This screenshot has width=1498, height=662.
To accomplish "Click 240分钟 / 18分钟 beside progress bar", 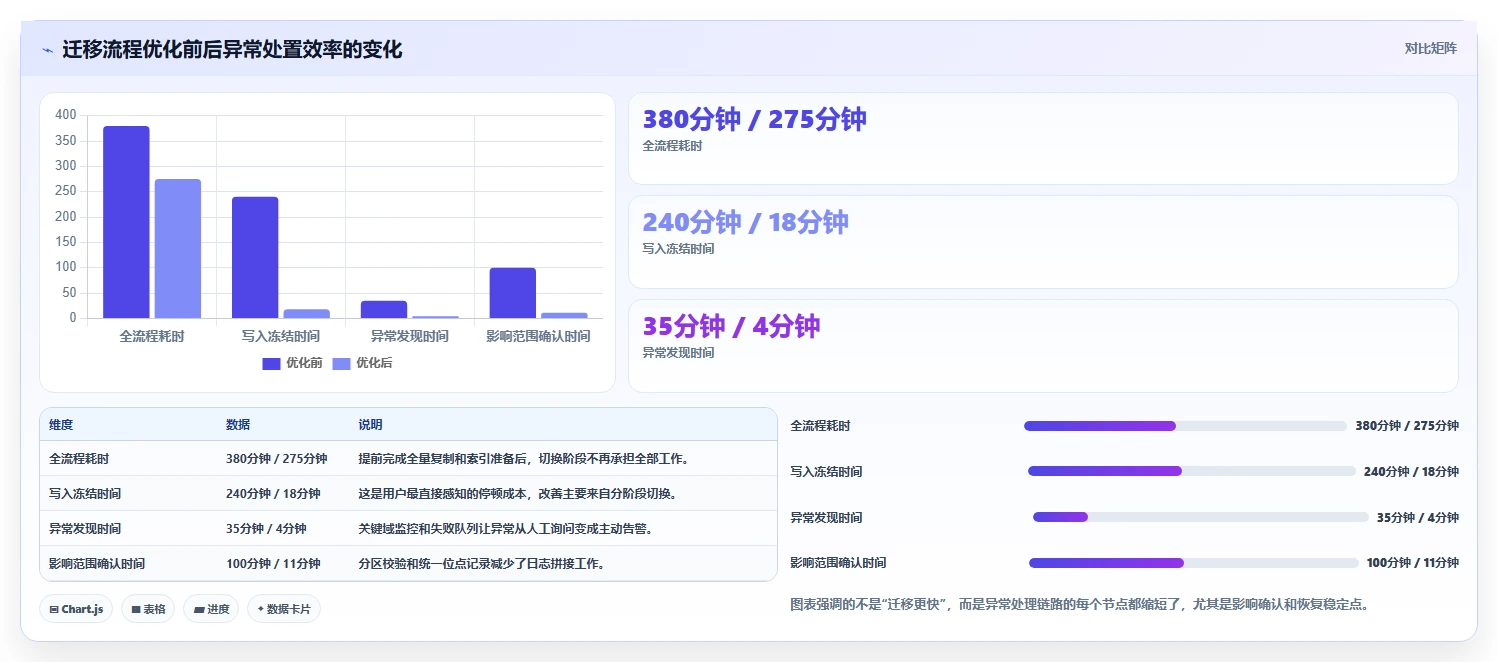I will [1411, 472].
